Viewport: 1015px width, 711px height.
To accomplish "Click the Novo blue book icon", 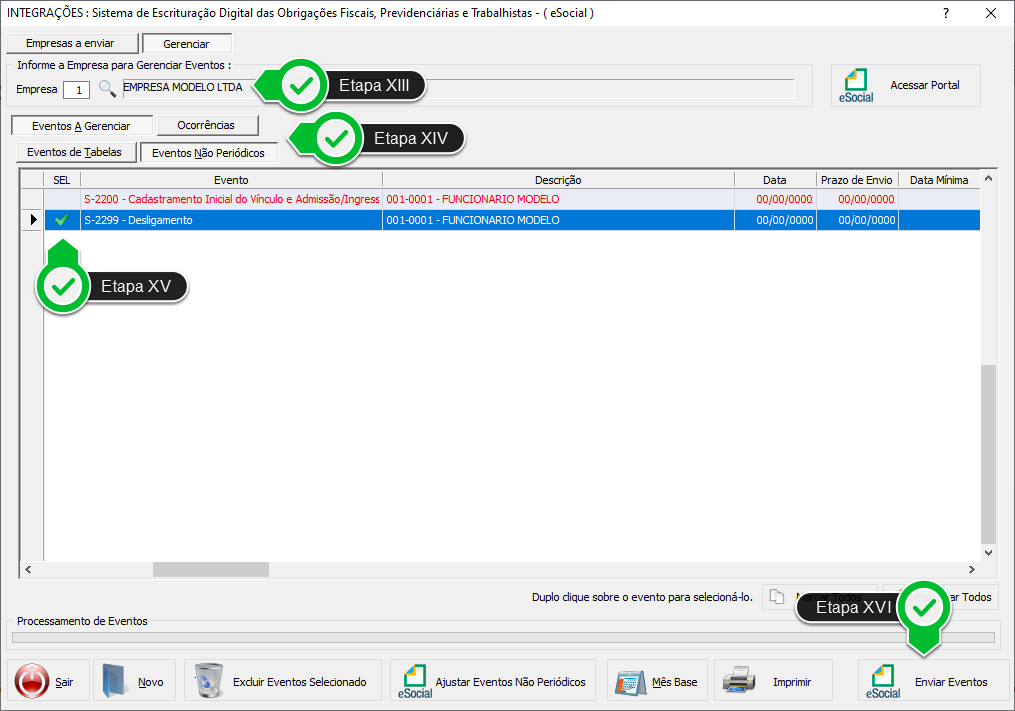I will click(x=118, y=682).
